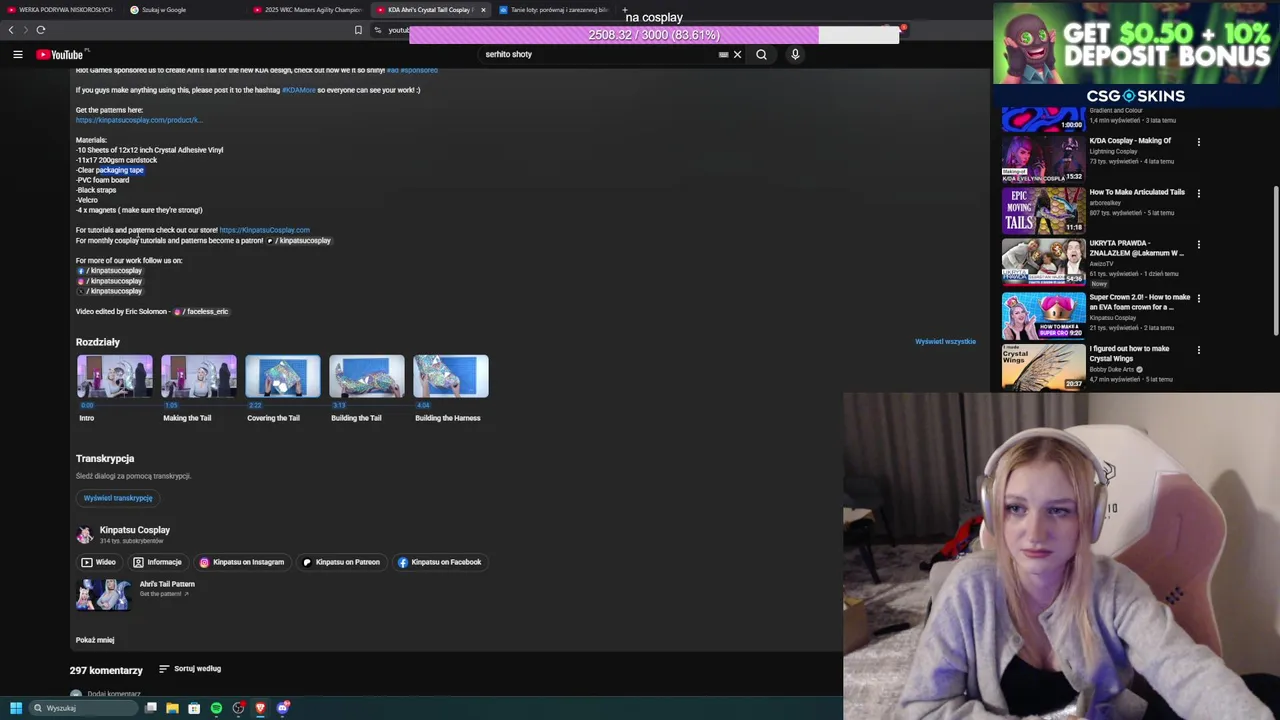
Task: Open options for Crystal Wings video
Action: click(x=1198, y=350)
